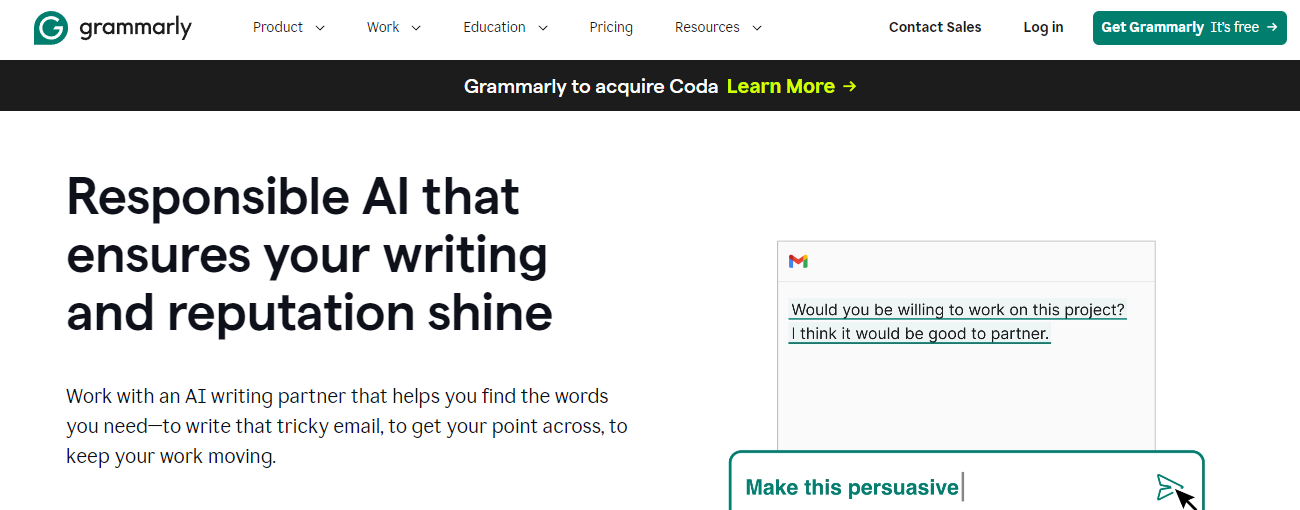Click the Grammarly to acquire Coda announcement

tap(591, 86)
